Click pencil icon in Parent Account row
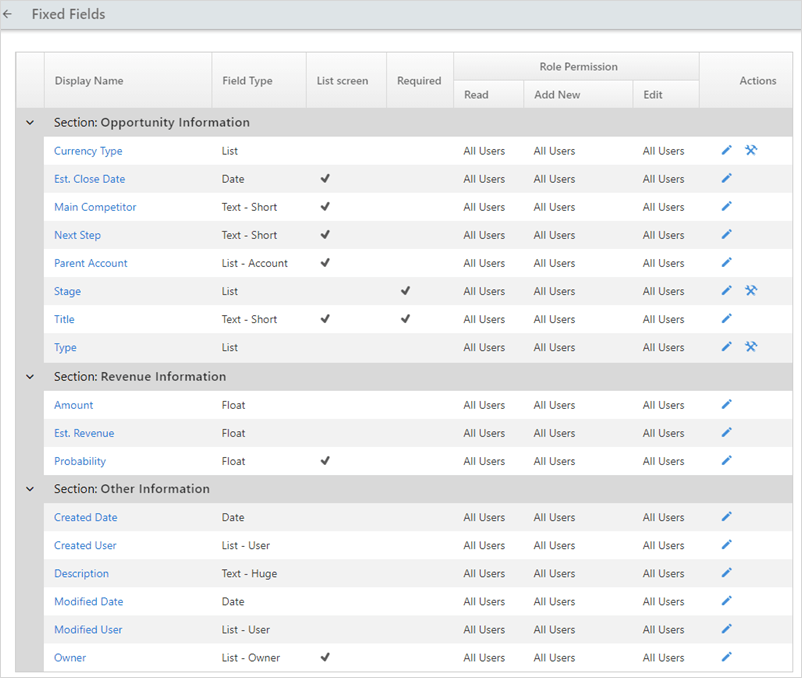This screenshot has height=678, width=802. pos(726,263)
